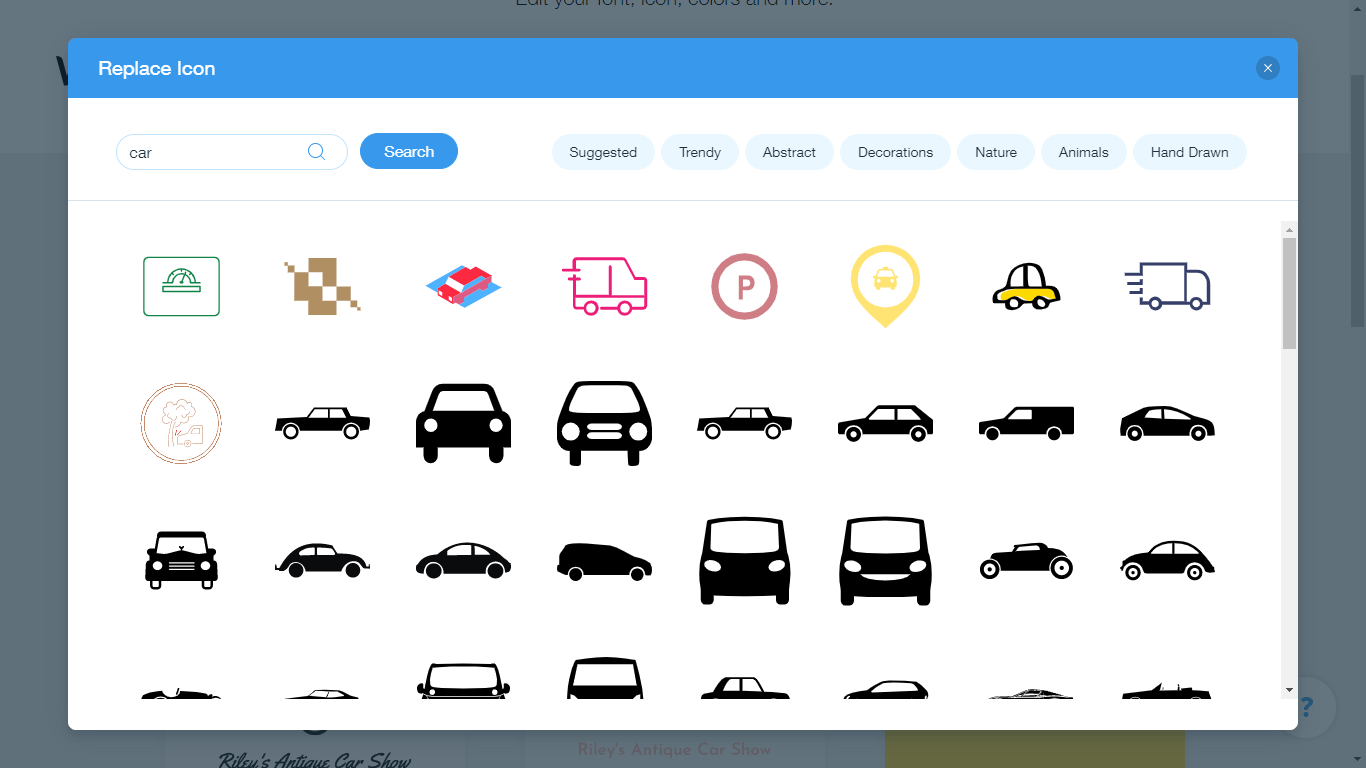Select the black hatchback side silhouette
Screen dimensions: 1366x768
point(885,423)
